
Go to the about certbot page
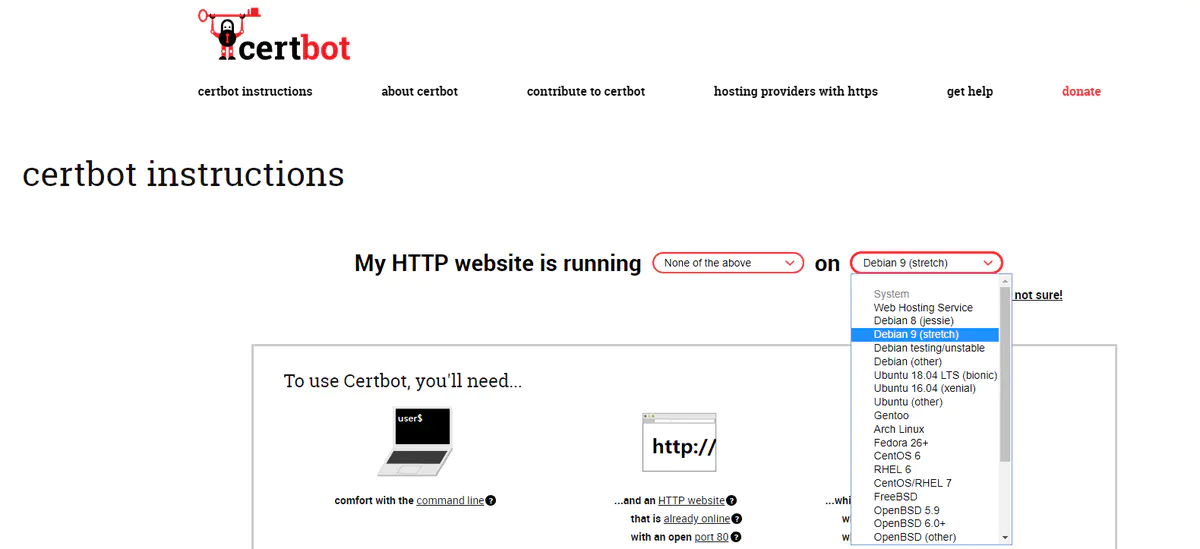point(419,91)
